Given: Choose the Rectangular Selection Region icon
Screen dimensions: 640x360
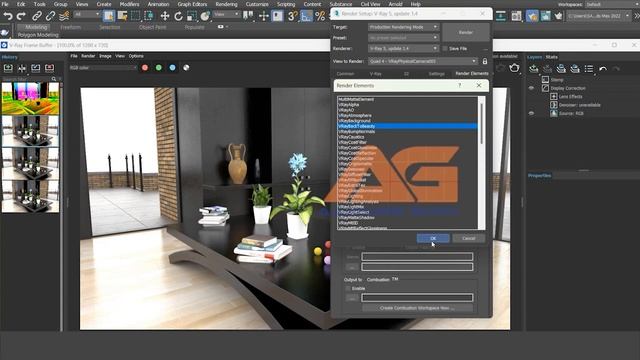Looking at the screenshot, I should coord(136,16).
